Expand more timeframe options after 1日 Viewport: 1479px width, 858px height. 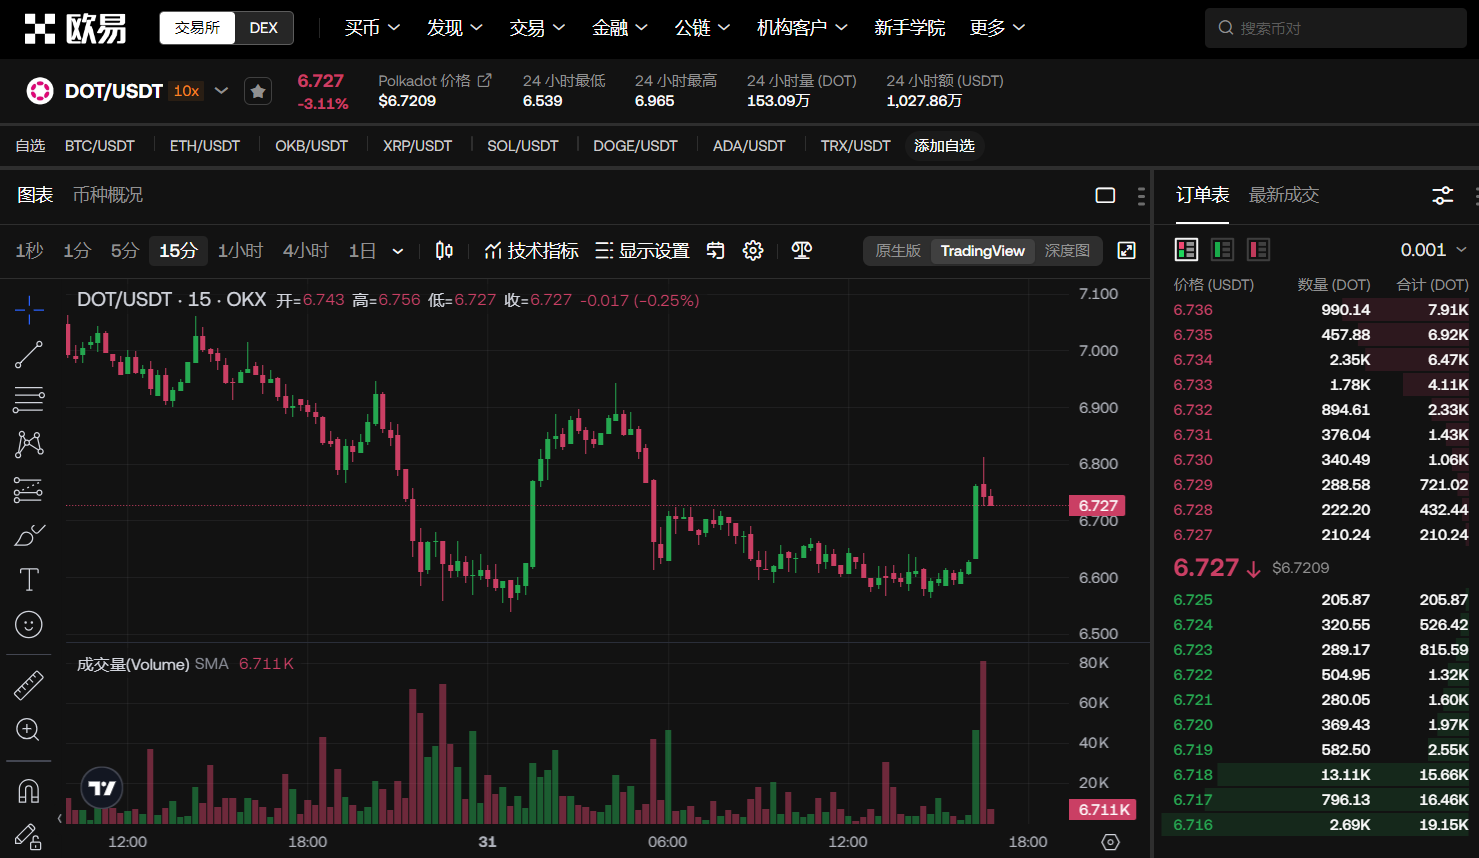pyautogui.click(x=398, y=251)
